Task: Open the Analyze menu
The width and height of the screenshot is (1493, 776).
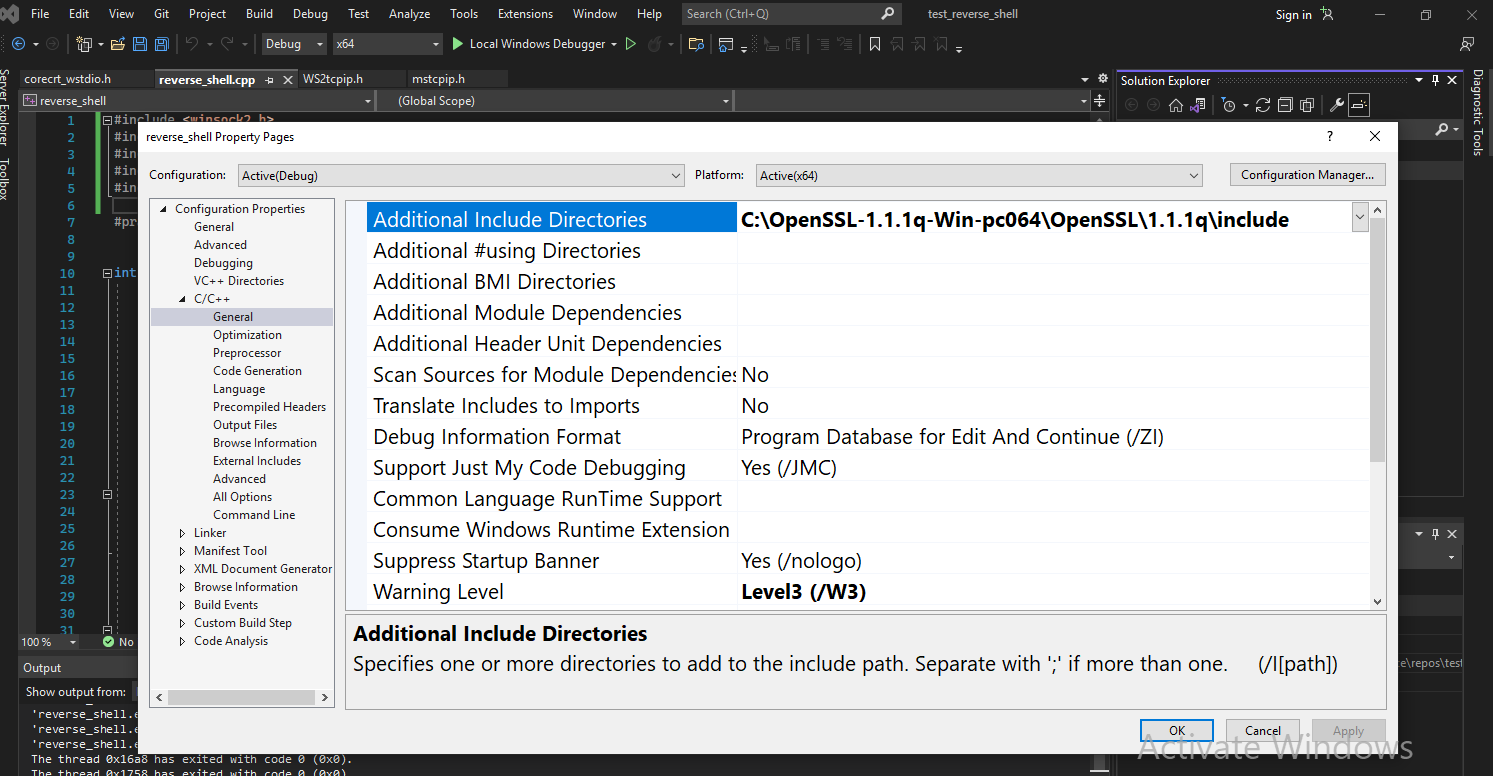Action: [x=409, y=14]
